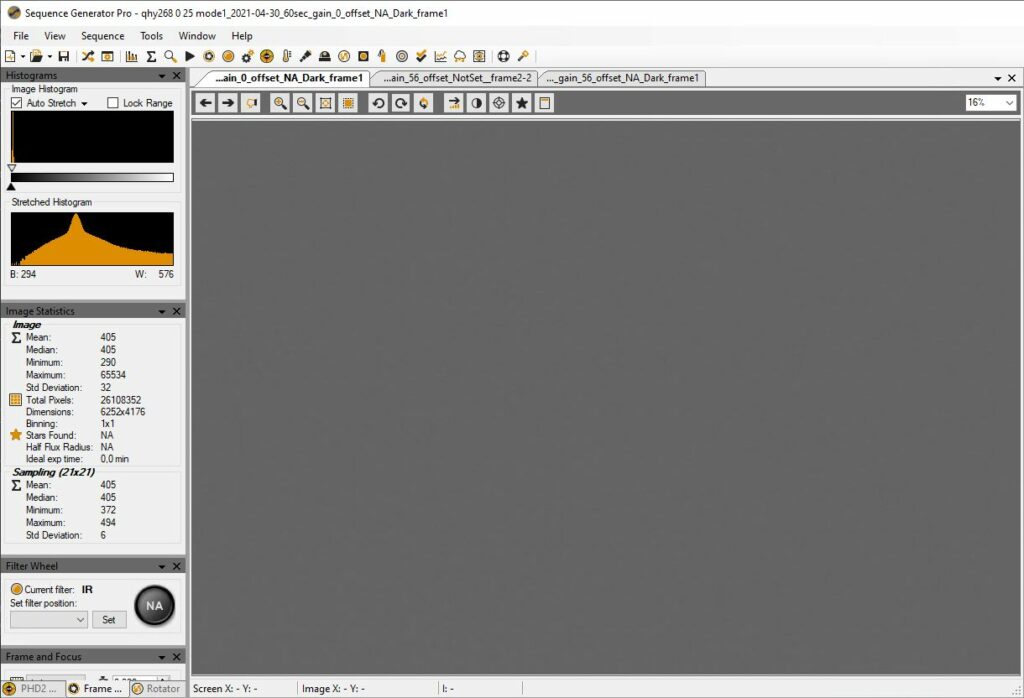Click the star detection icon
Image resolution: width=1024 pixels, height=698 pixels.
pyautogui.click(x=521, y=103)
